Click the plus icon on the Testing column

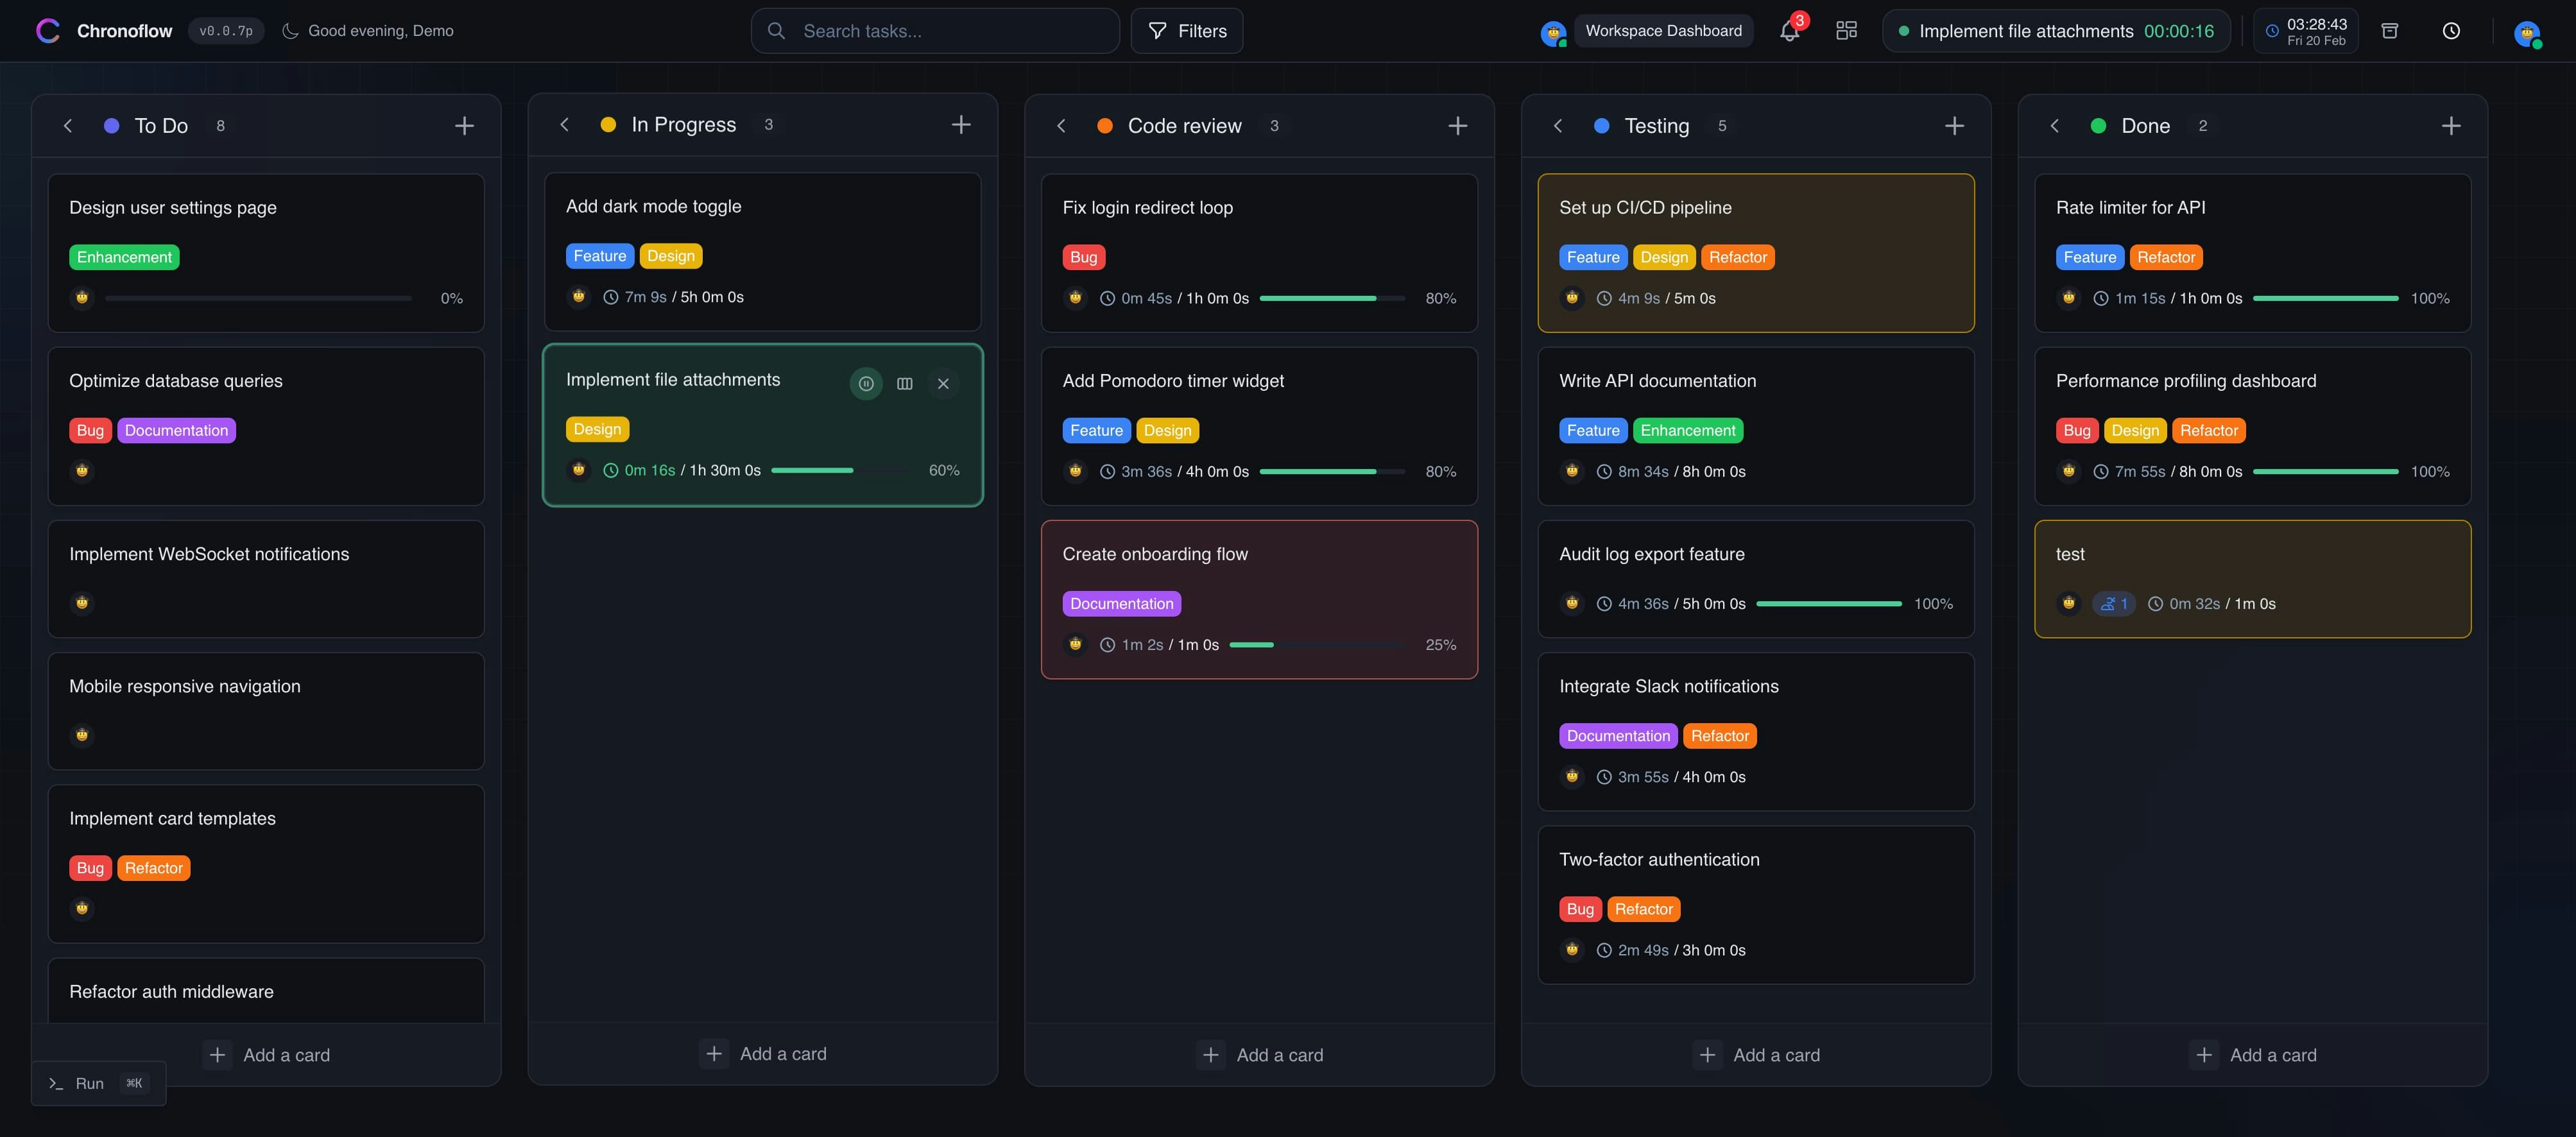click(x=1955, y=125)
